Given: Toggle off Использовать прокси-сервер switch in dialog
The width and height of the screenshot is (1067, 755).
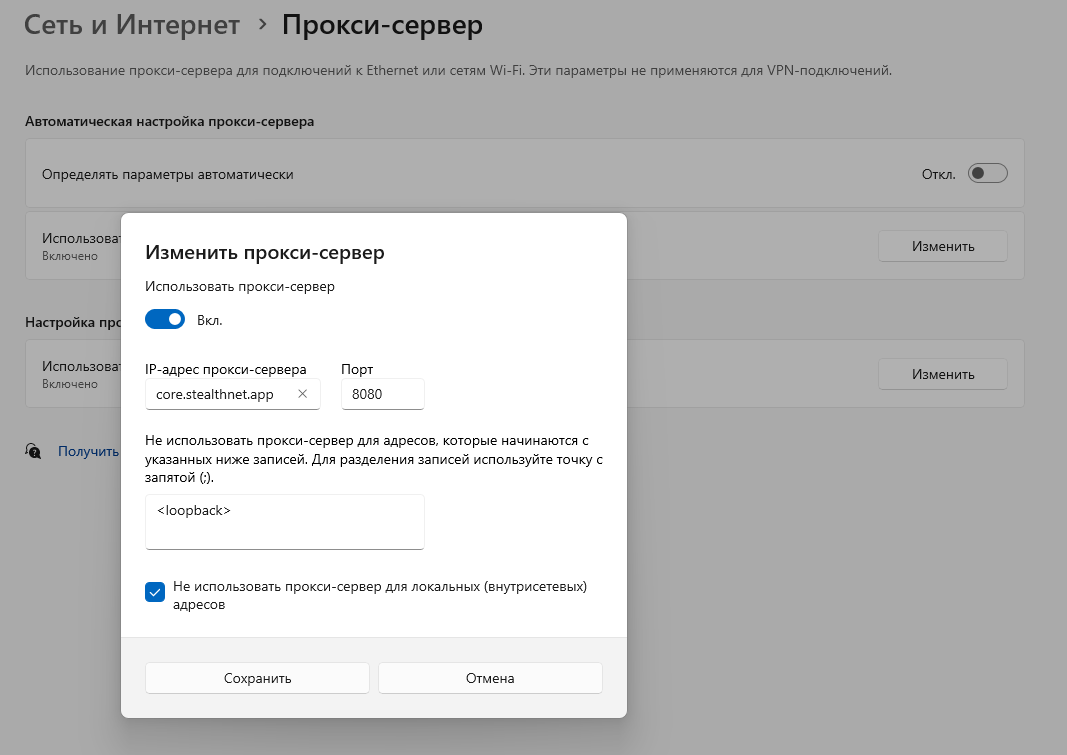Looking at the screenshot, I should tap(165, 320).
